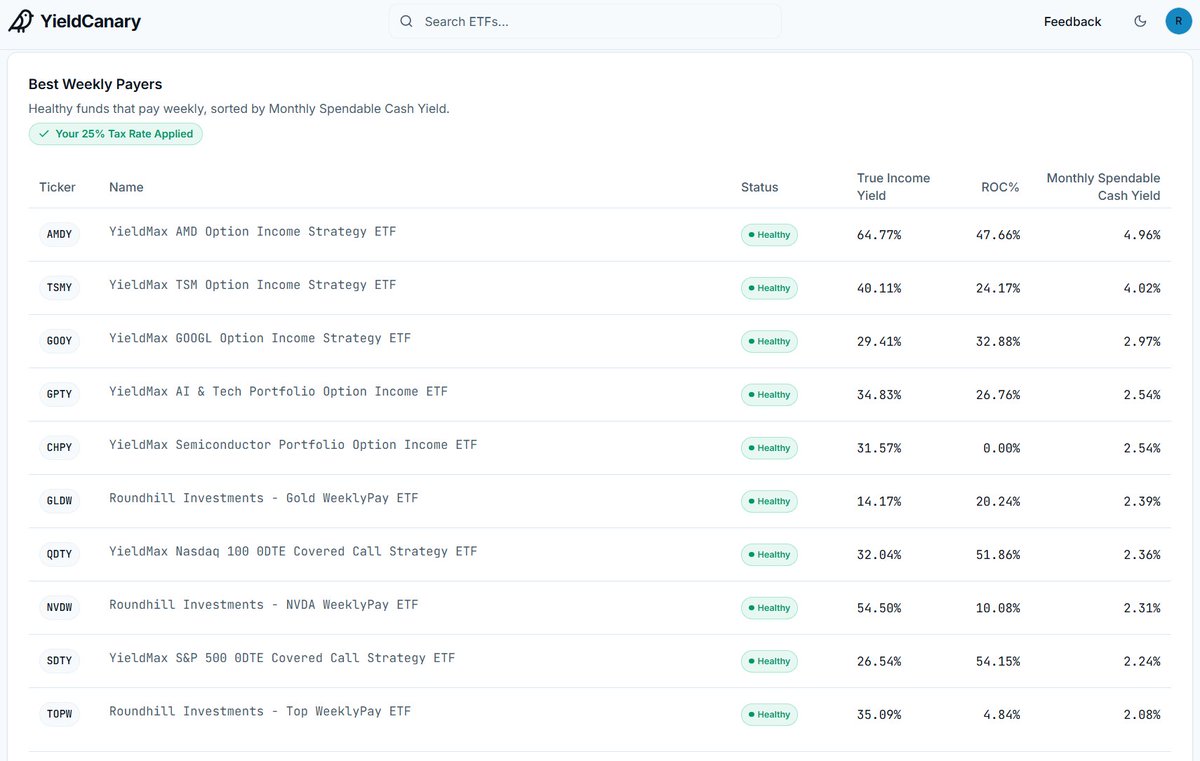This screenshot has width=1200, height=761.
Task: Sort by the Ticker column header
Action: [57, 187]
